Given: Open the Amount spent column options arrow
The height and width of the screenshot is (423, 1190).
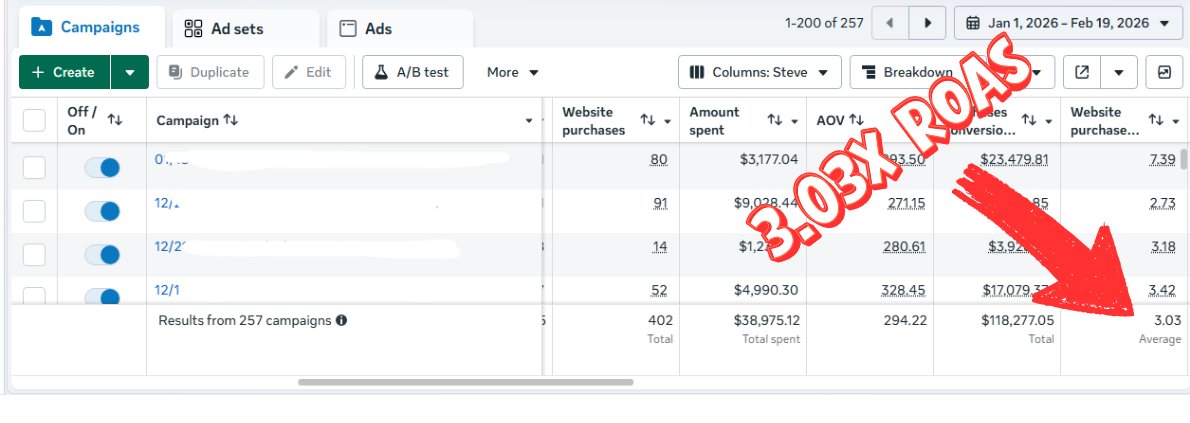Looking at the screenshot, I should point(795,121).
